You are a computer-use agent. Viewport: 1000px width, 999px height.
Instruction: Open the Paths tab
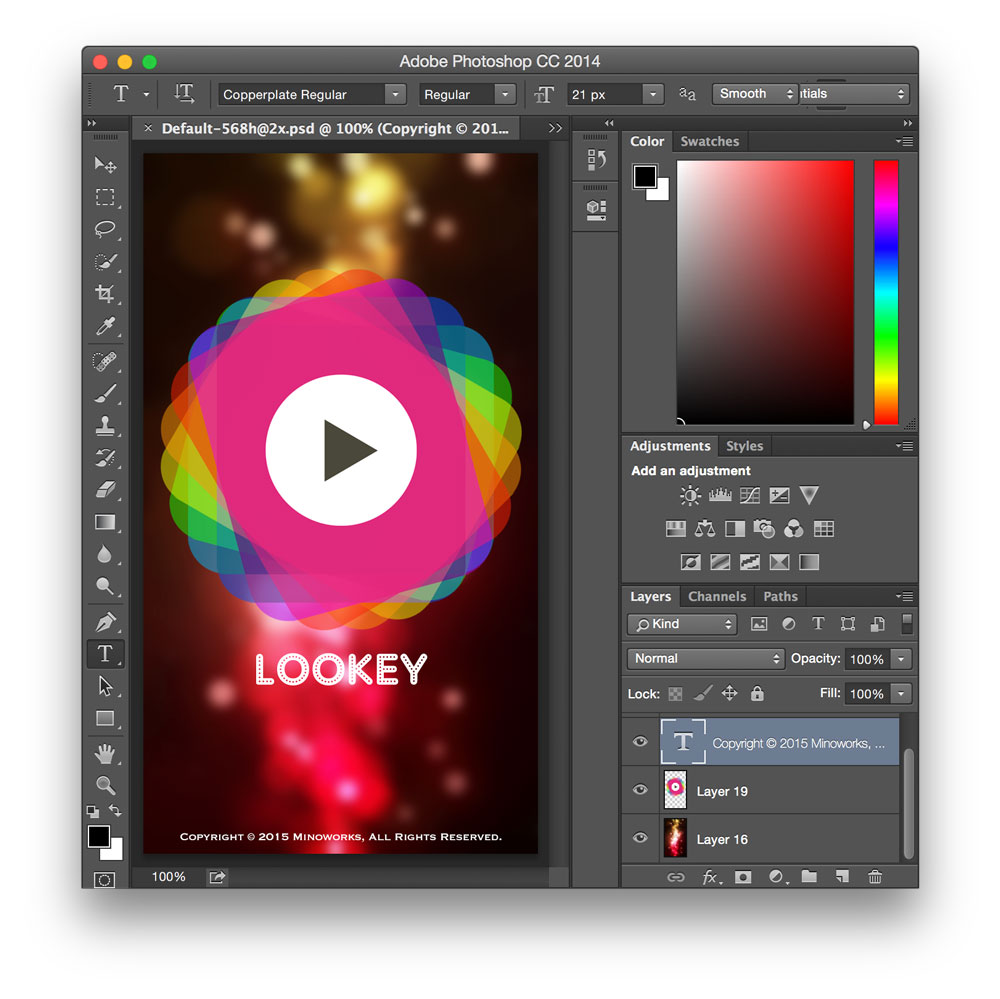pyautogui.click(x=780, y=597)
